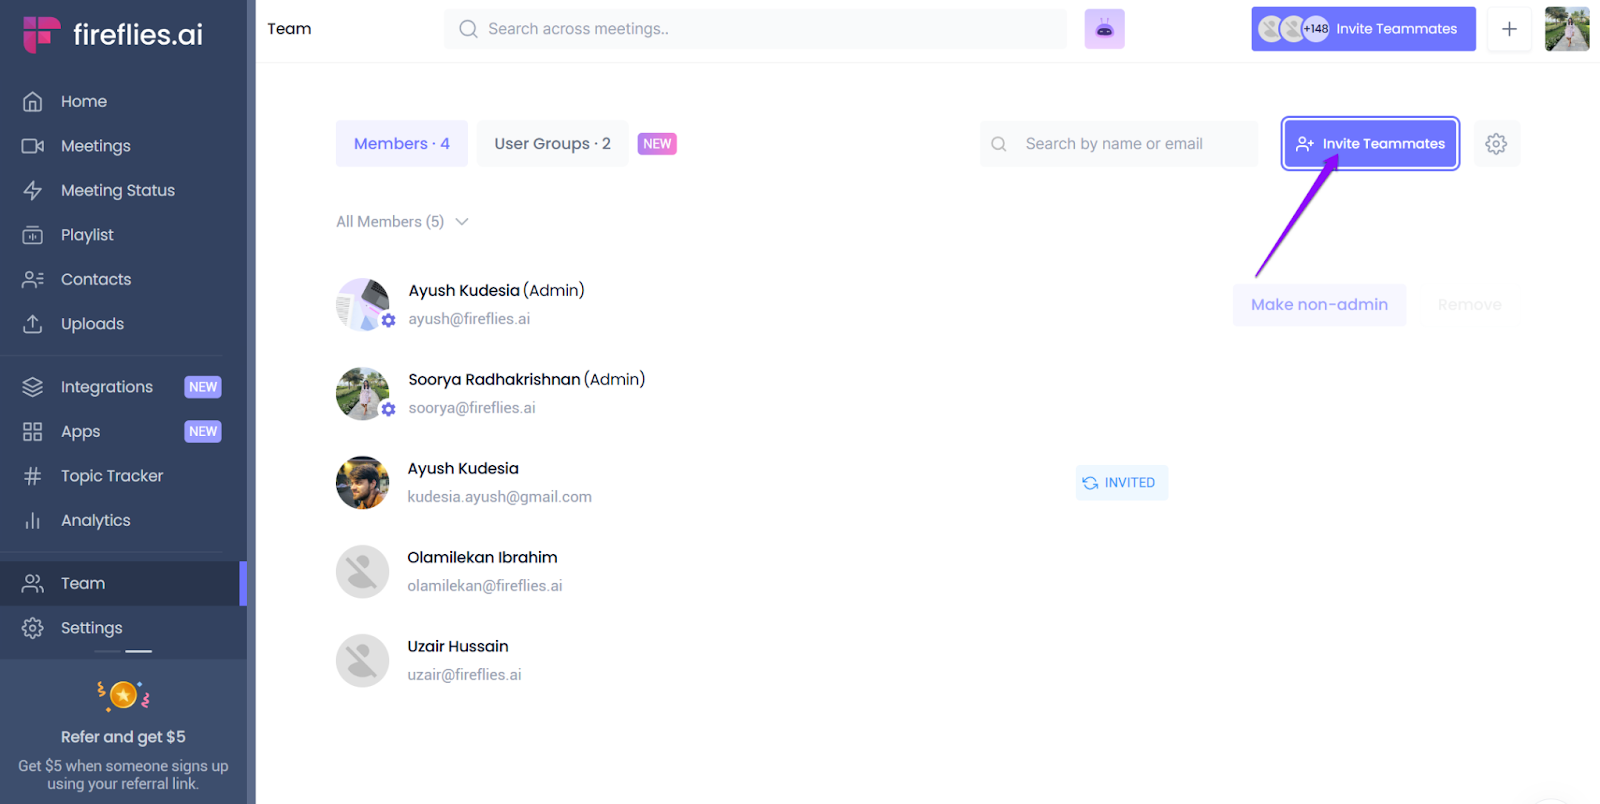Viewport: 1600px width, 804px height.
Task: Open the Uploads page
Action: point(92,324)
